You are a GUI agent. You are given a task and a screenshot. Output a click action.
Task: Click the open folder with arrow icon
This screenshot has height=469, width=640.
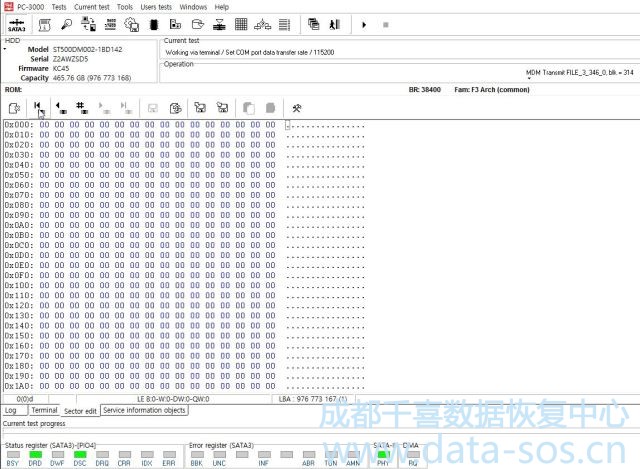pyautogui.click(x=198, y=24)
